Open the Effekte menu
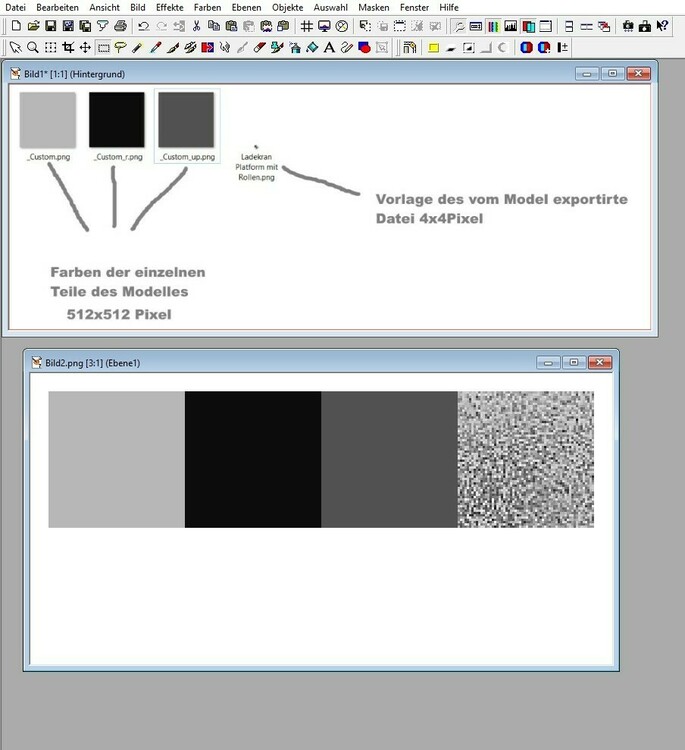The width and height of the screenshot is (685, 750). pyautogui.click(x=170, y=8)
